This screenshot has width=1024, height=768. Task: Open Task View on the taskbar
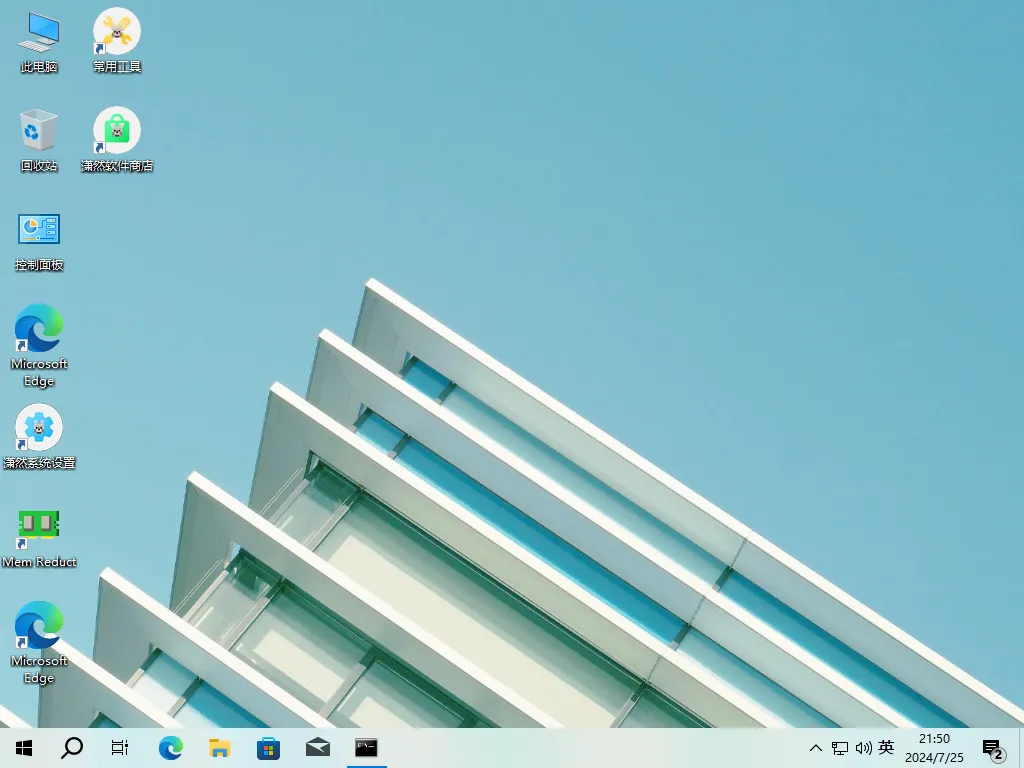[x=120, y=747]
